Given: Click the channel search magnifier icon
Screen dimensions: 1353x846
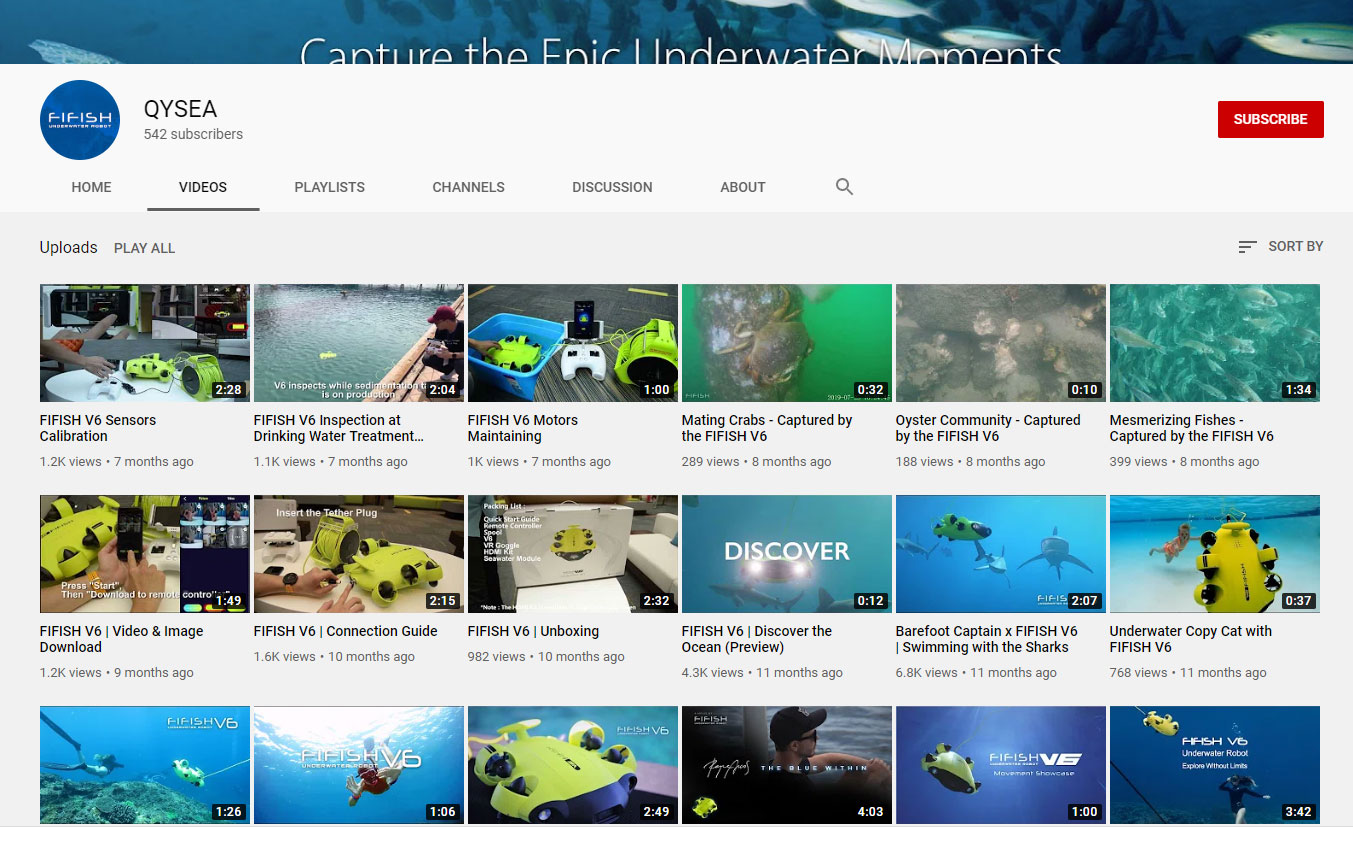Looking at the screenshot, I should point(844,187).
